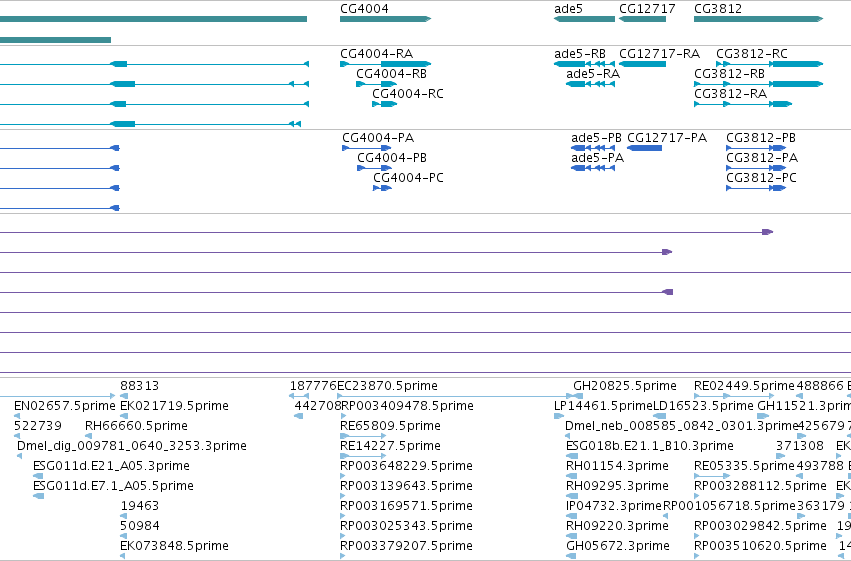This screenshot has width=851, height=561.
Task: Select protein CG4004-PA
Action: pyautogui.click(x=366, y=148)
